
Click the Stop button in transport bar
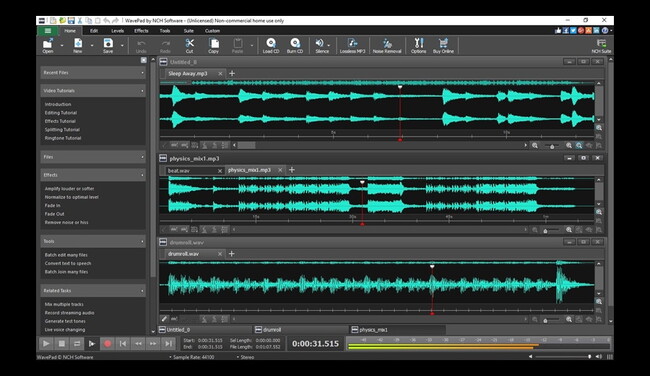[x=61, y=343]
